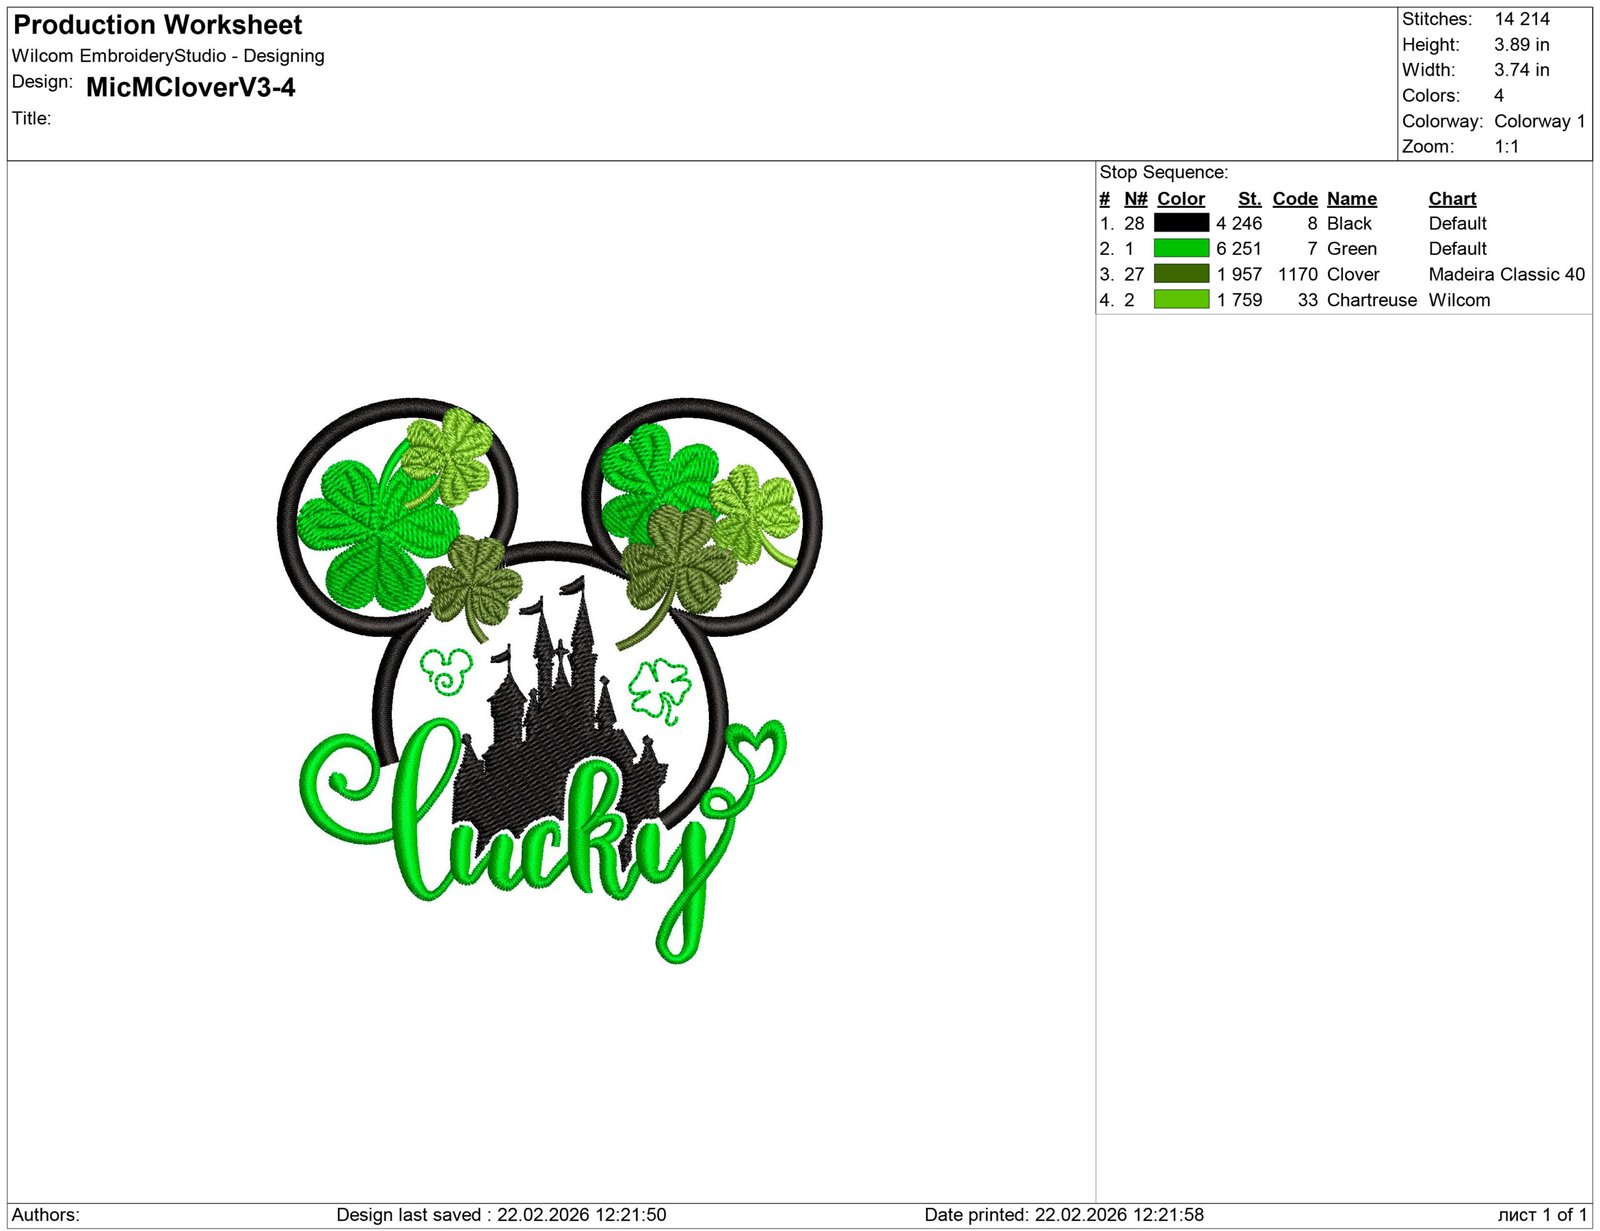The width and height of the screenshot is (1600, 1231).
Task: Click the Chart column header
Action: point(1453,198)
